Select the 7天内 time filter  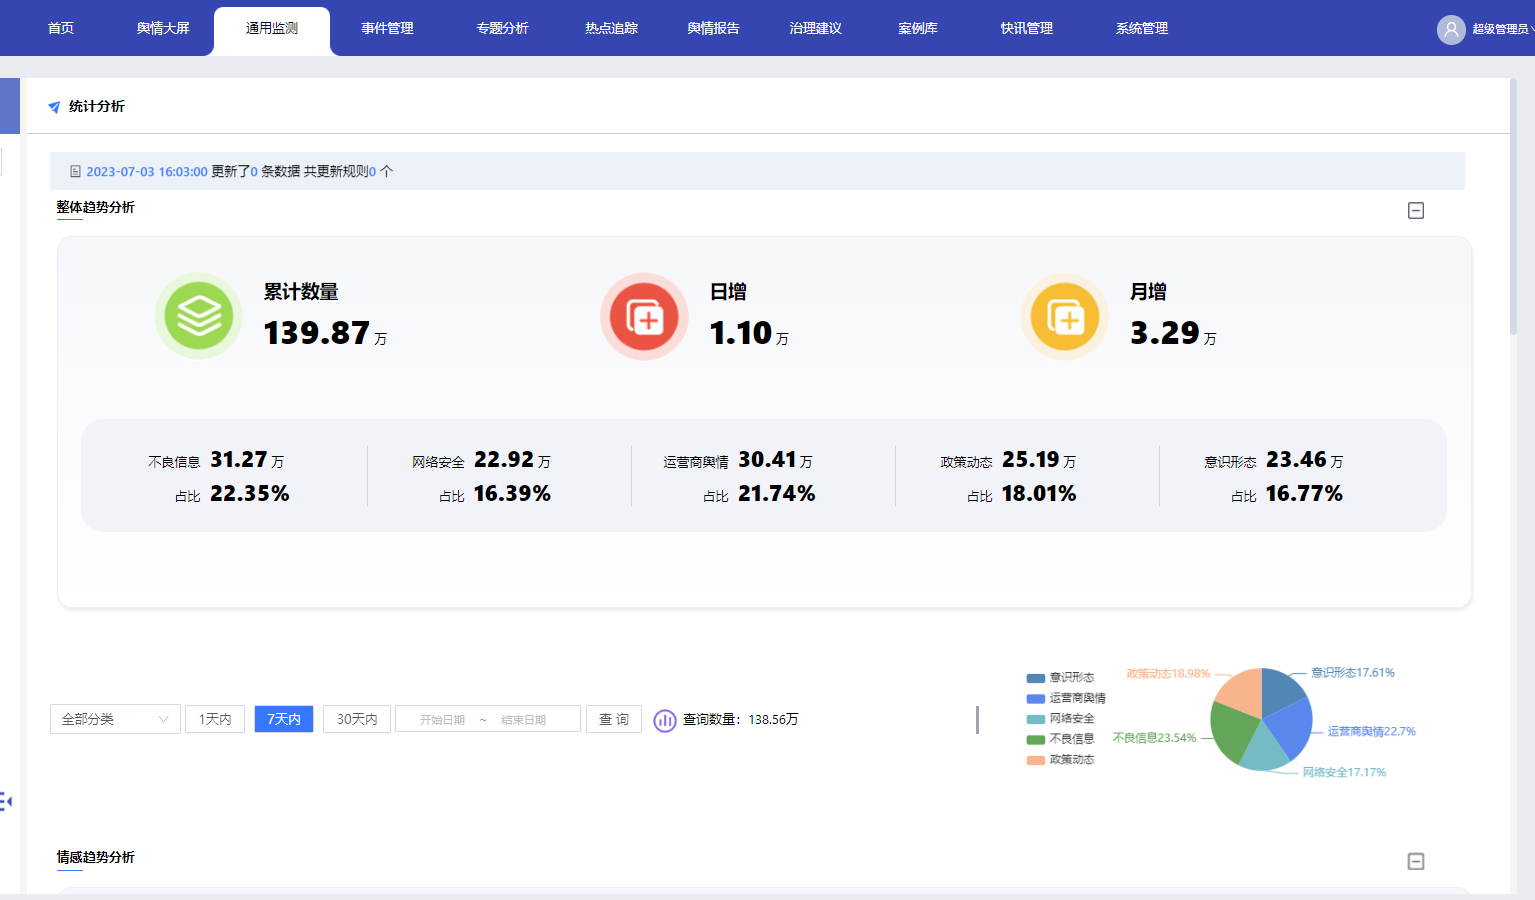click(284, 719)
